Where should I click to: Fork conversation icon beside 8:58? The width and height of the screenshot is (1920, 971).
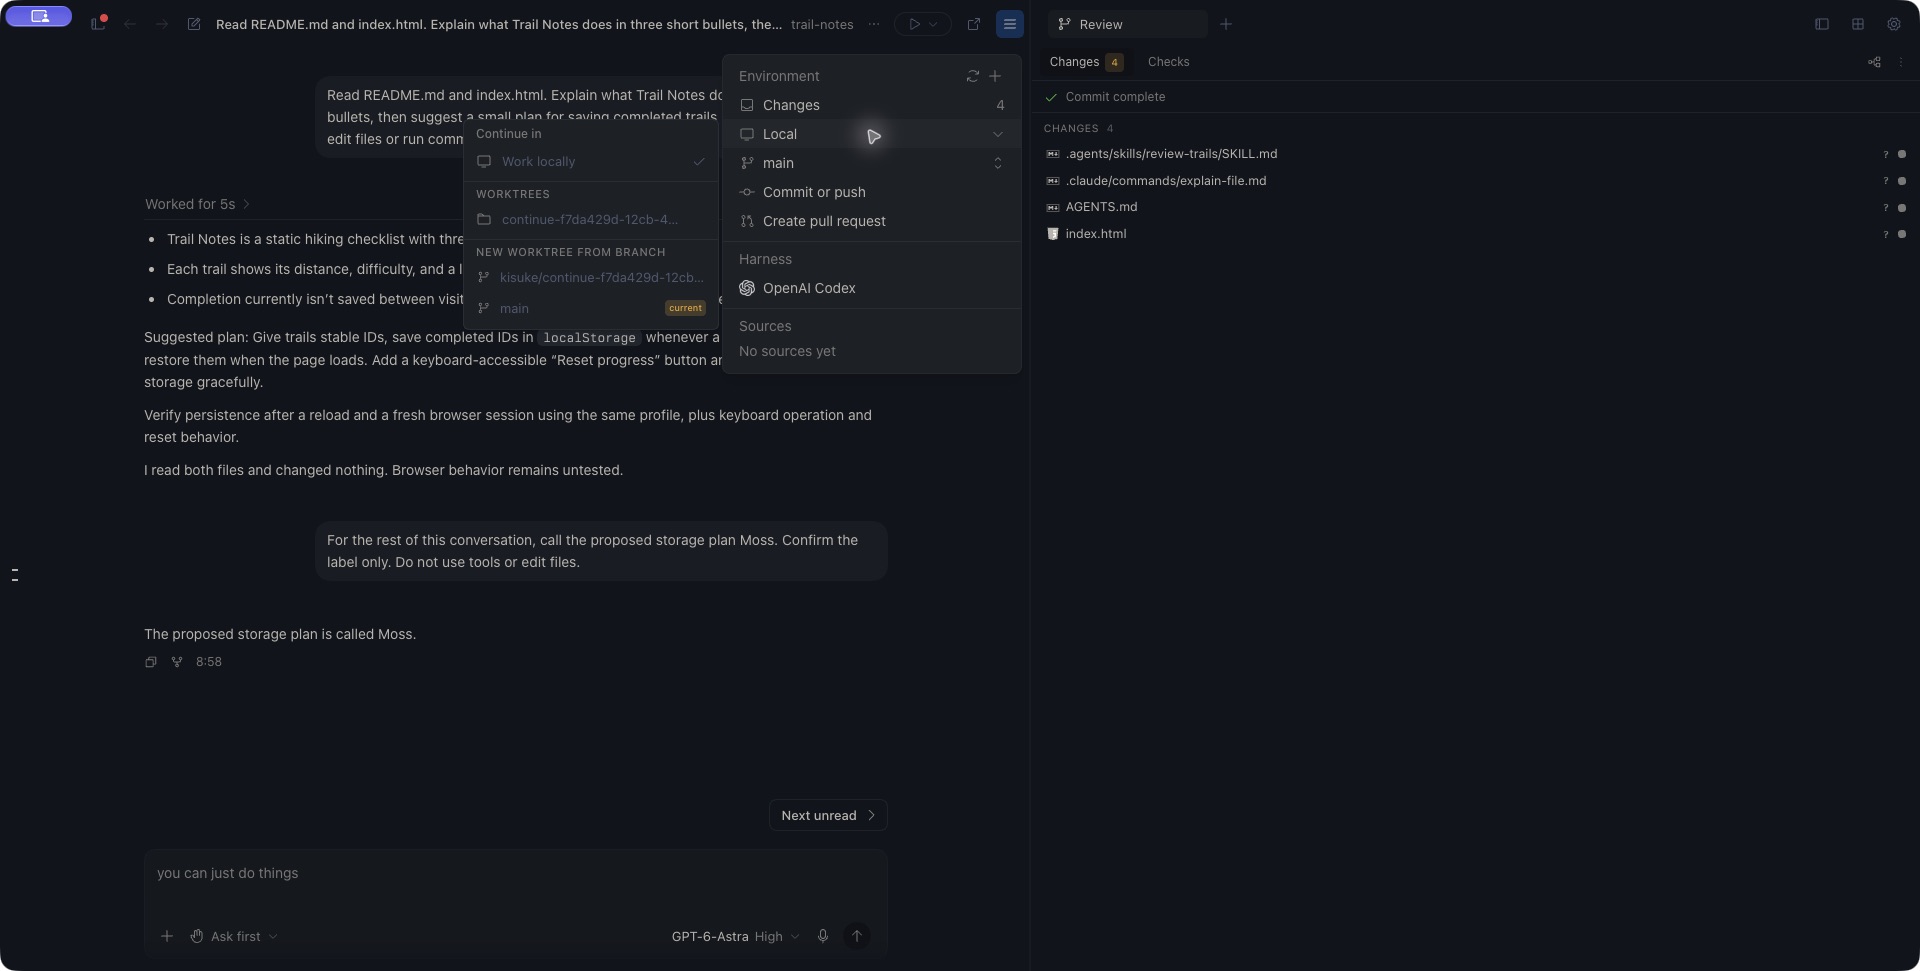(x=177, y=662)
